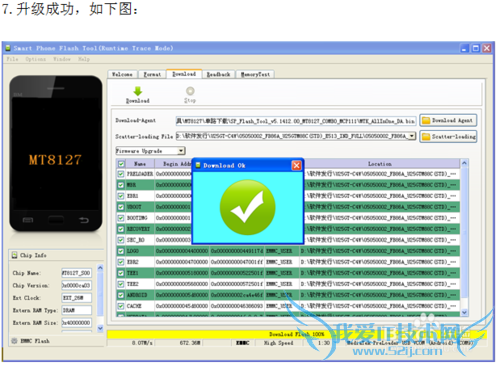Viewport: 500px width, 366px height.
Task: Uncheck the BOOTIMG partition checkbox
Action: (x=121, y=218)
